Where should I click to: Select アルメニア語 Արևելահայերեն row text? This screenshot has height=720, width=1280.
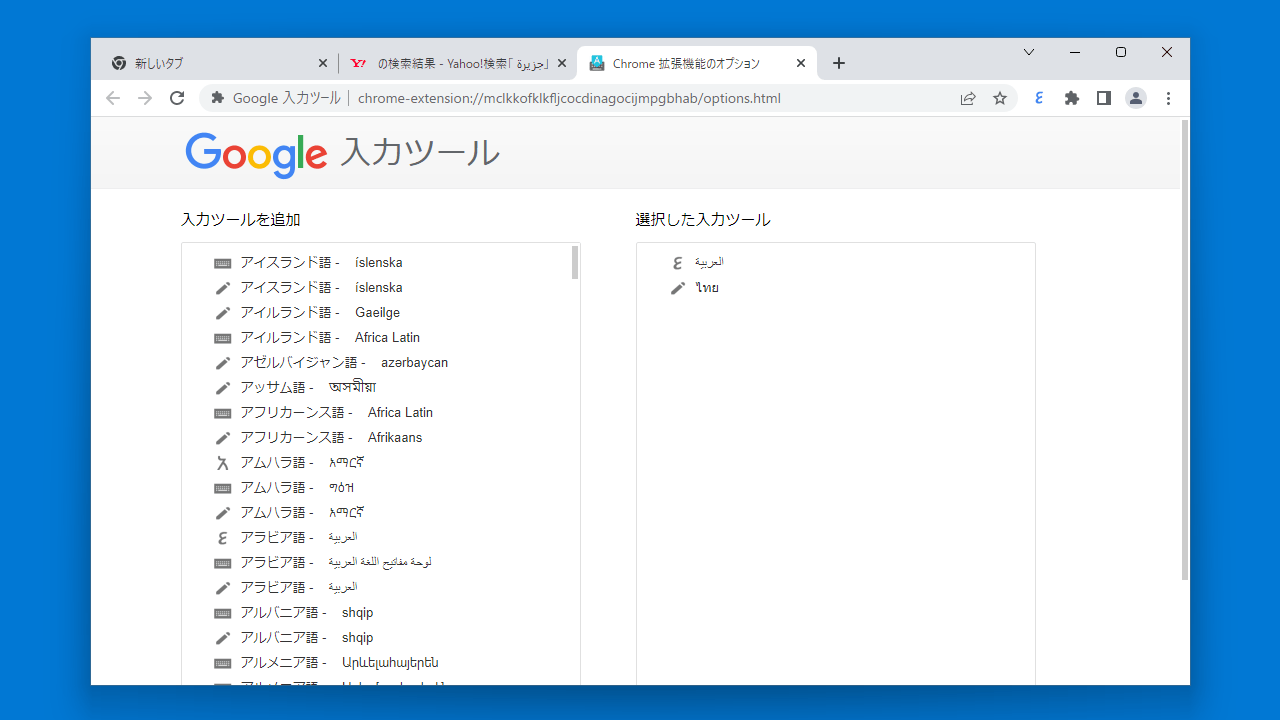pyautogui.click(x=339, y=663)
